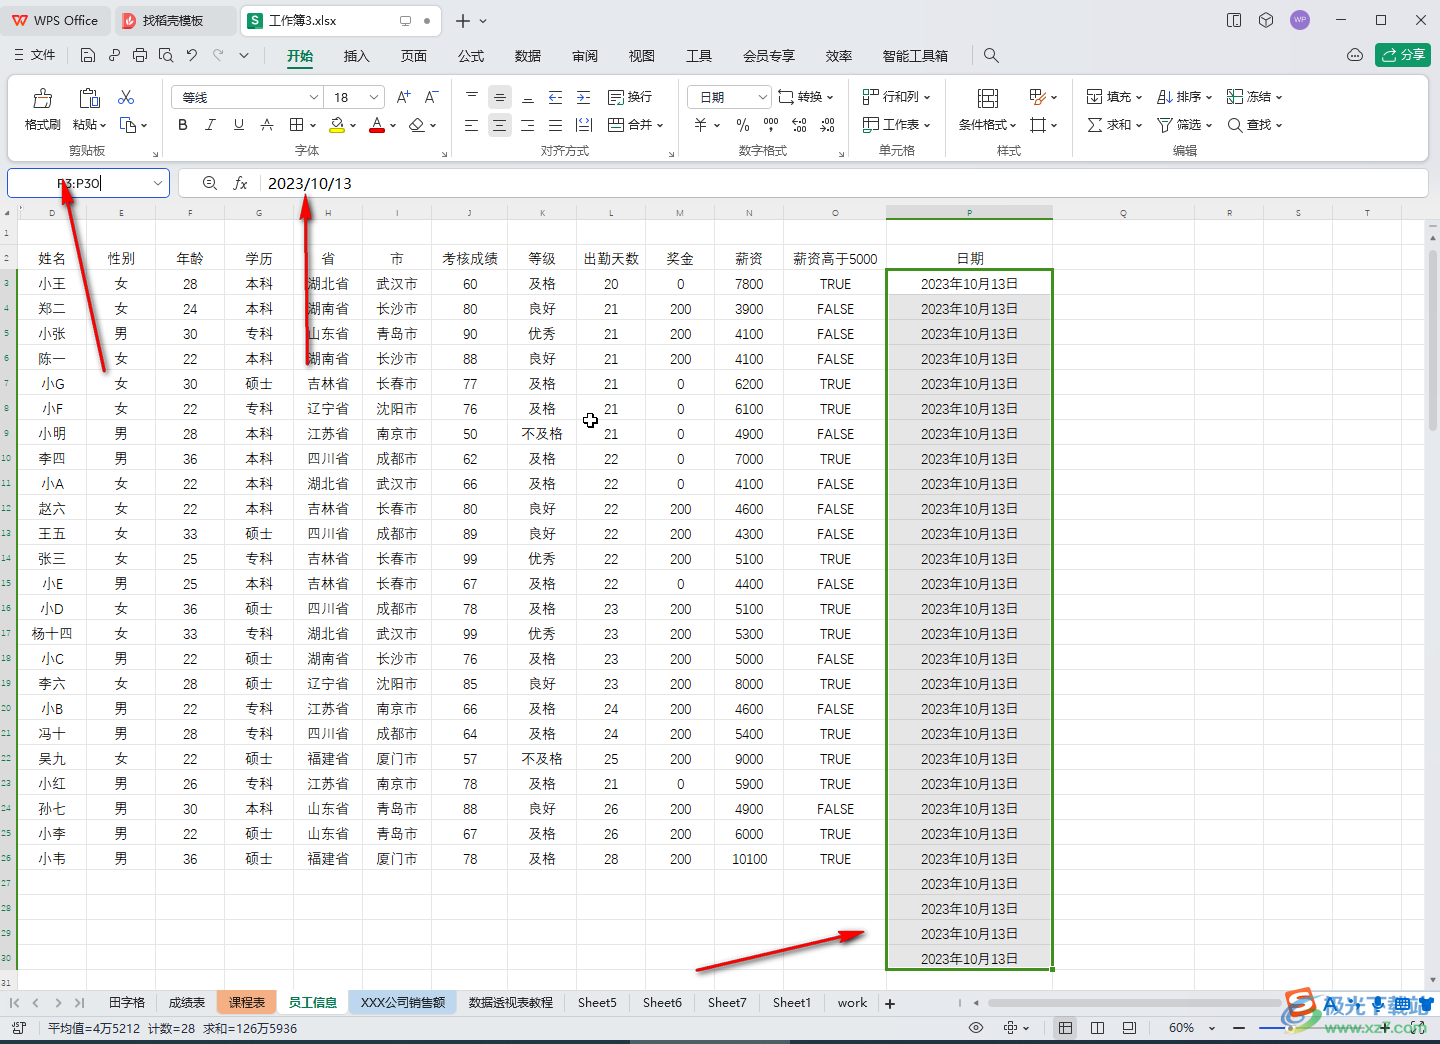Click the Fill (填充) button
1440x1044 pixels.
1114,97
